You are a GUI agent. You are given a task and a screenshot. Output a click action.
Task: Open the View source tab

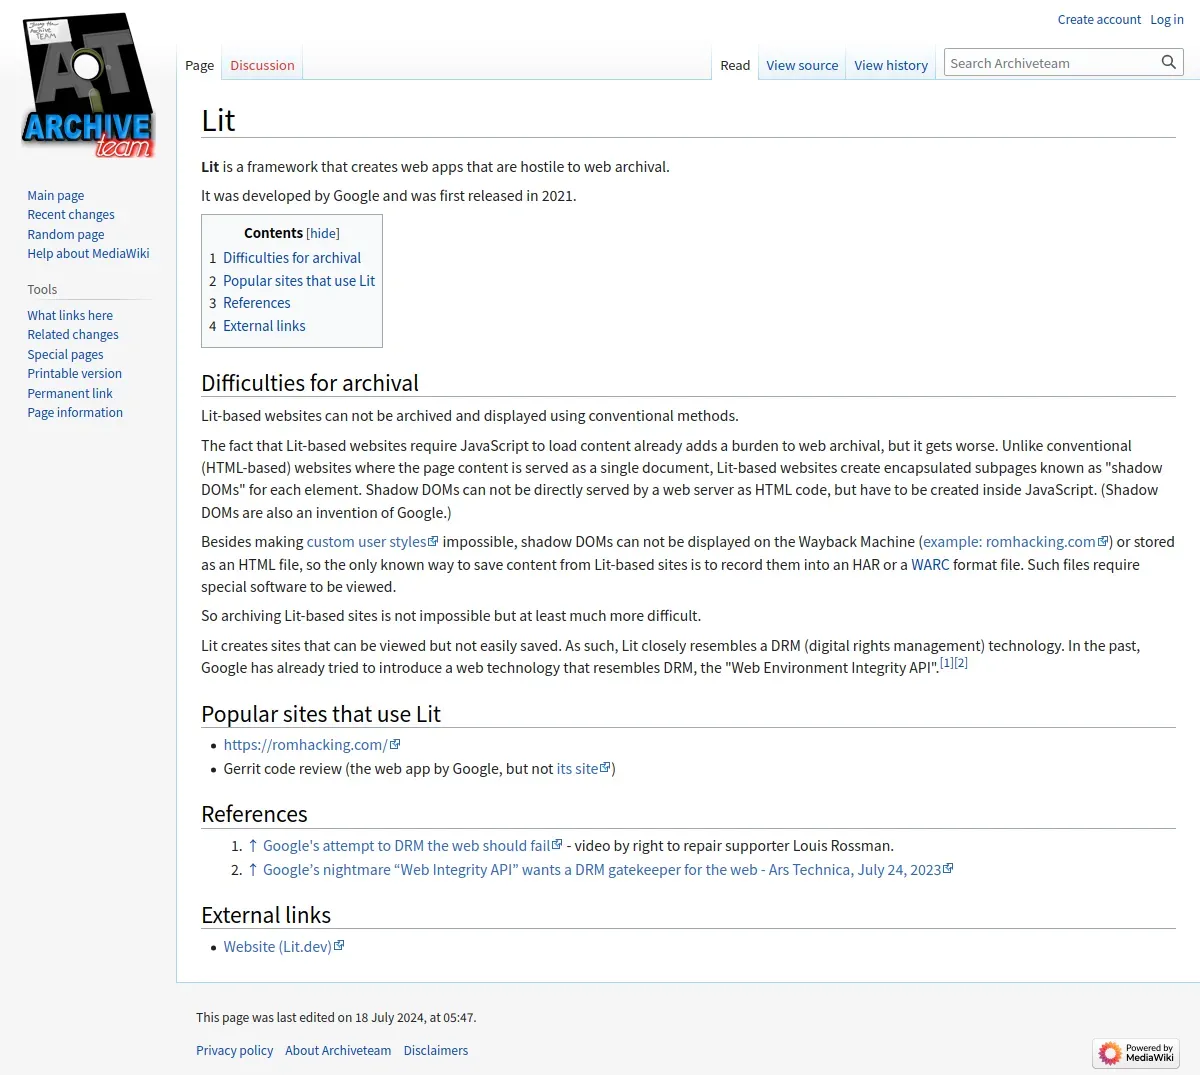[x=802, y=65]
